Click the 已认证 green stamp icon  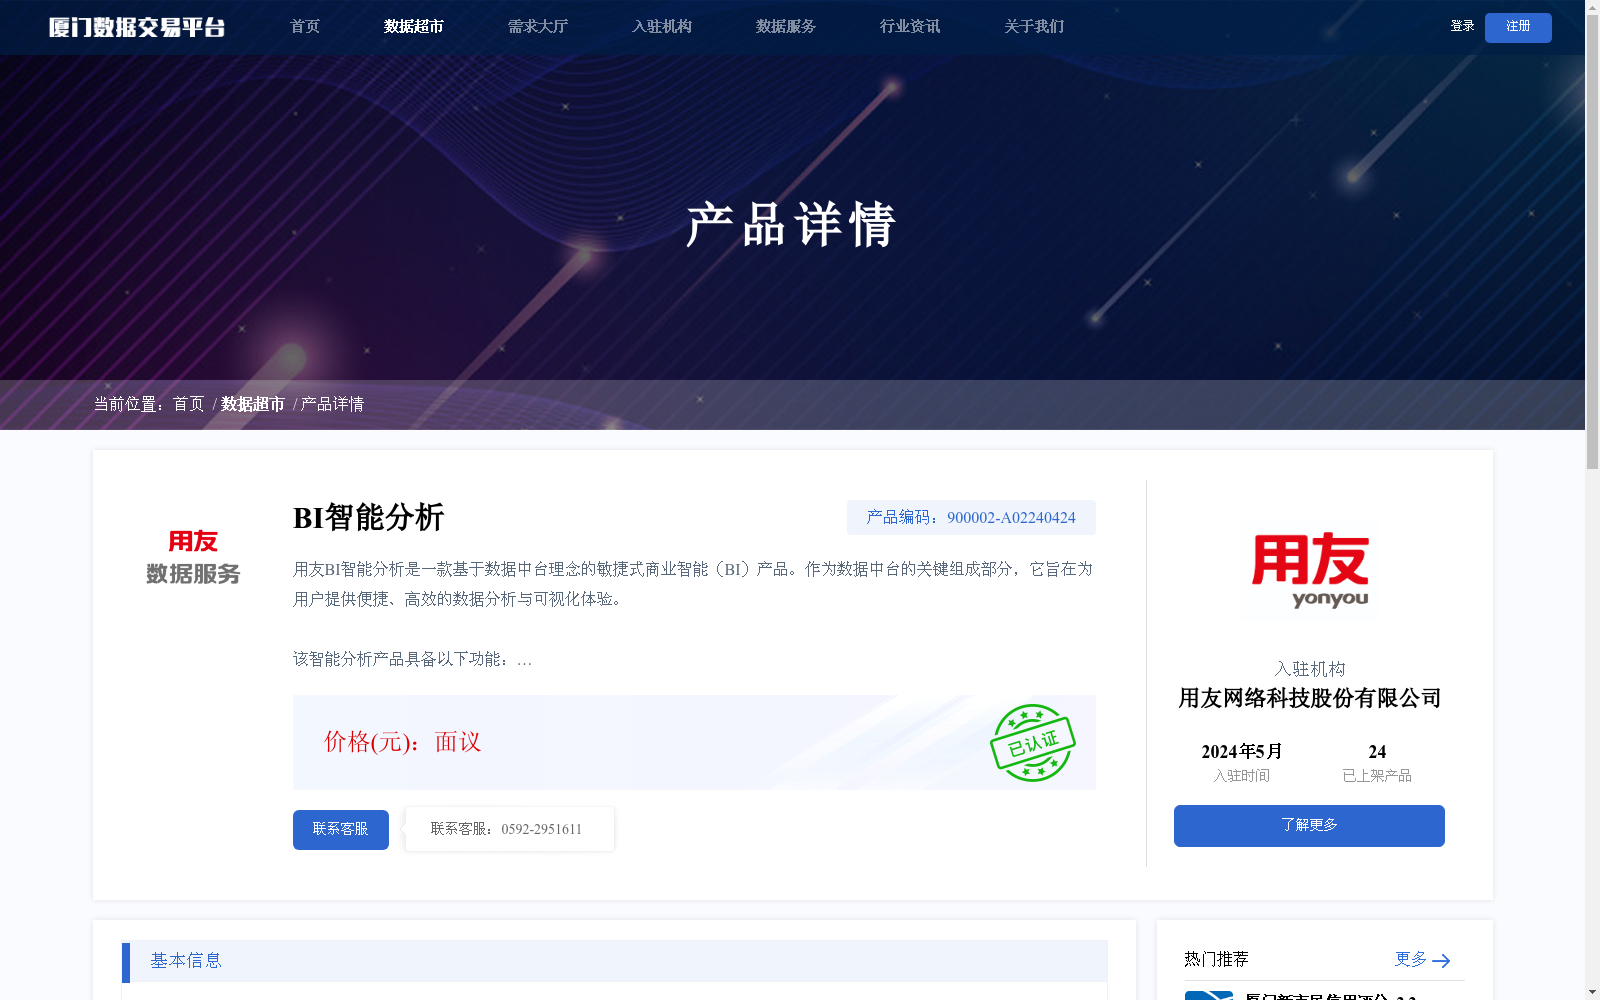tap(1032, 743)
